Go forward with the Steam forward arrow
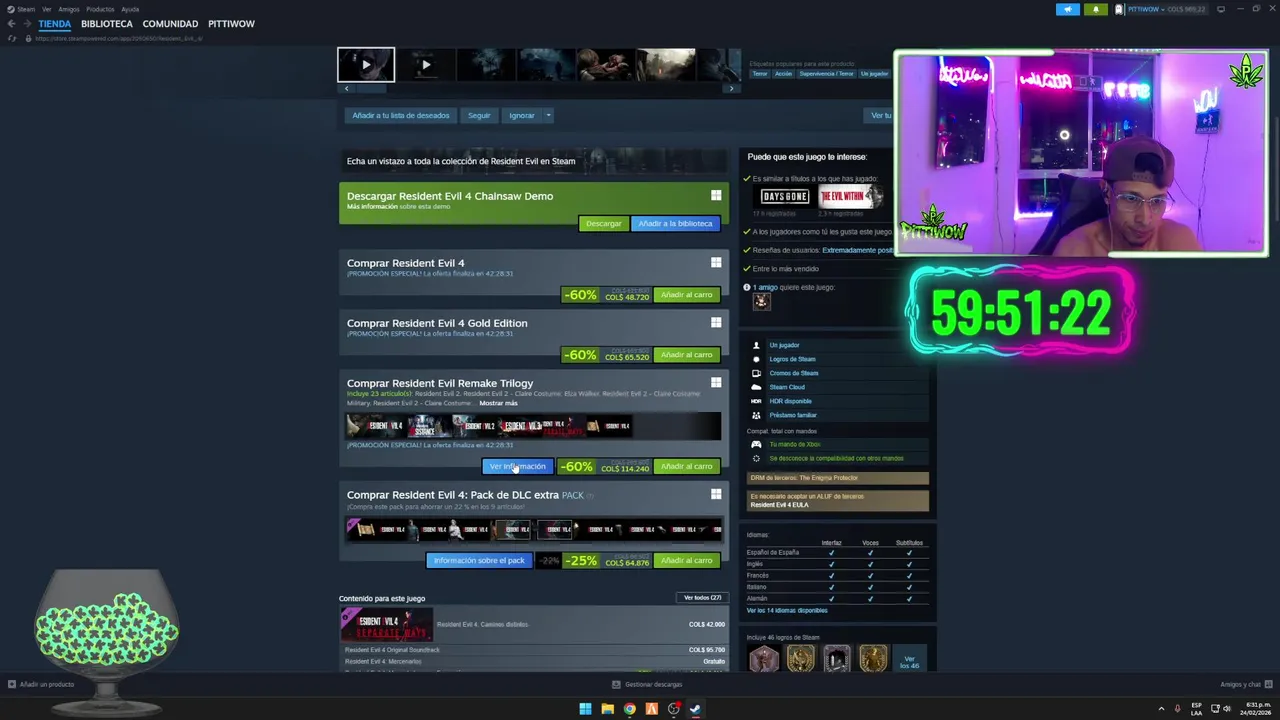Viewport: 1280px width, 720px height. point(25,24)
